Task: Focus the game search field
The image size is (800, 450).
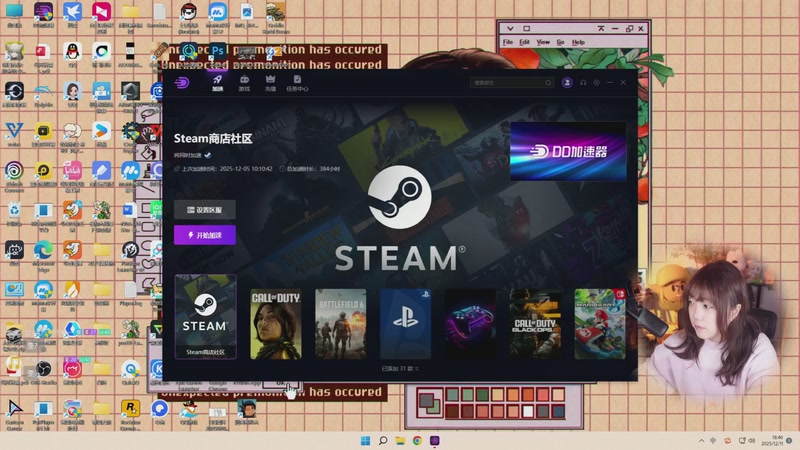Action: pos(511,83)
